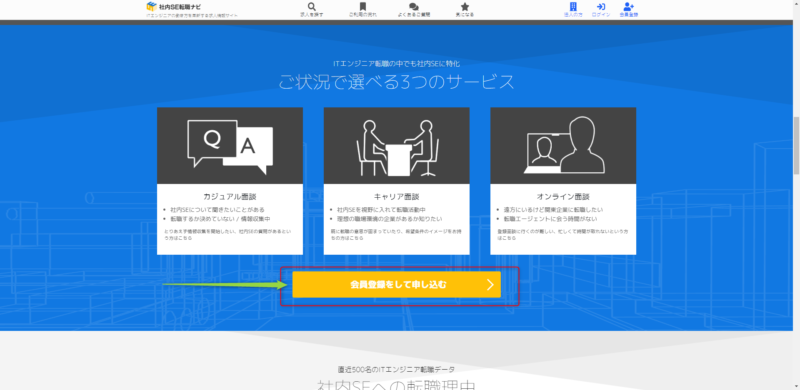Click the page vertical scrollbar thumb
This screenshot has height=390, width=800.
[x=796, y=145]
